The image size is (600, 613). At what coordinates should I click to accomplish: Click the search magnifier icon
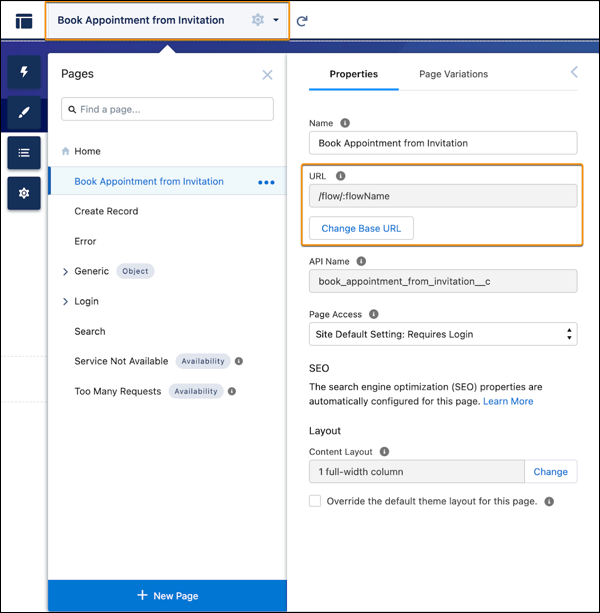72,109
